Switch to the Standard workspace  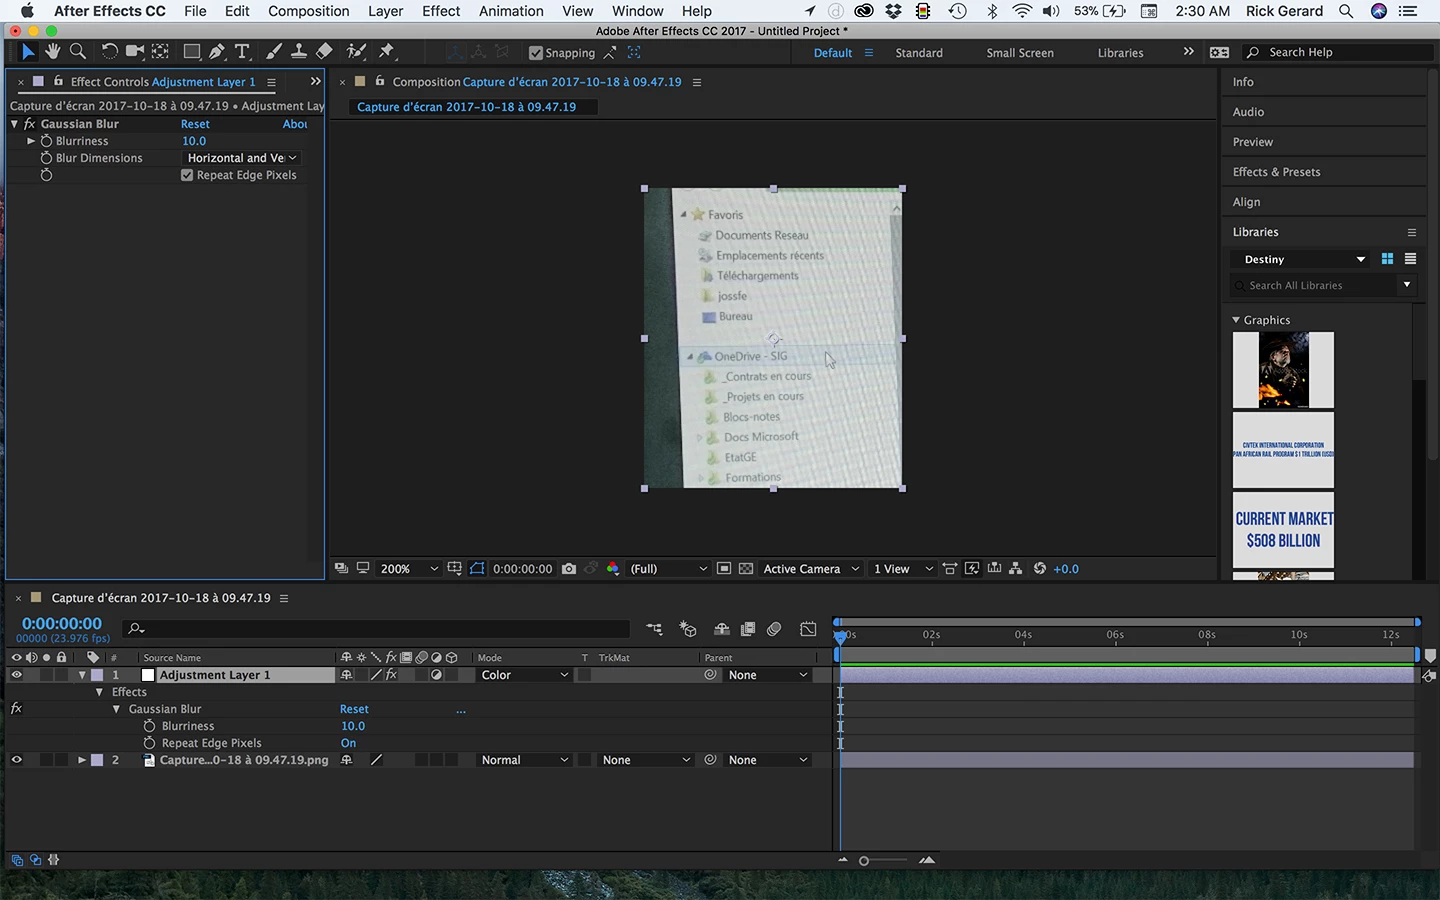(x=918, y=53)
